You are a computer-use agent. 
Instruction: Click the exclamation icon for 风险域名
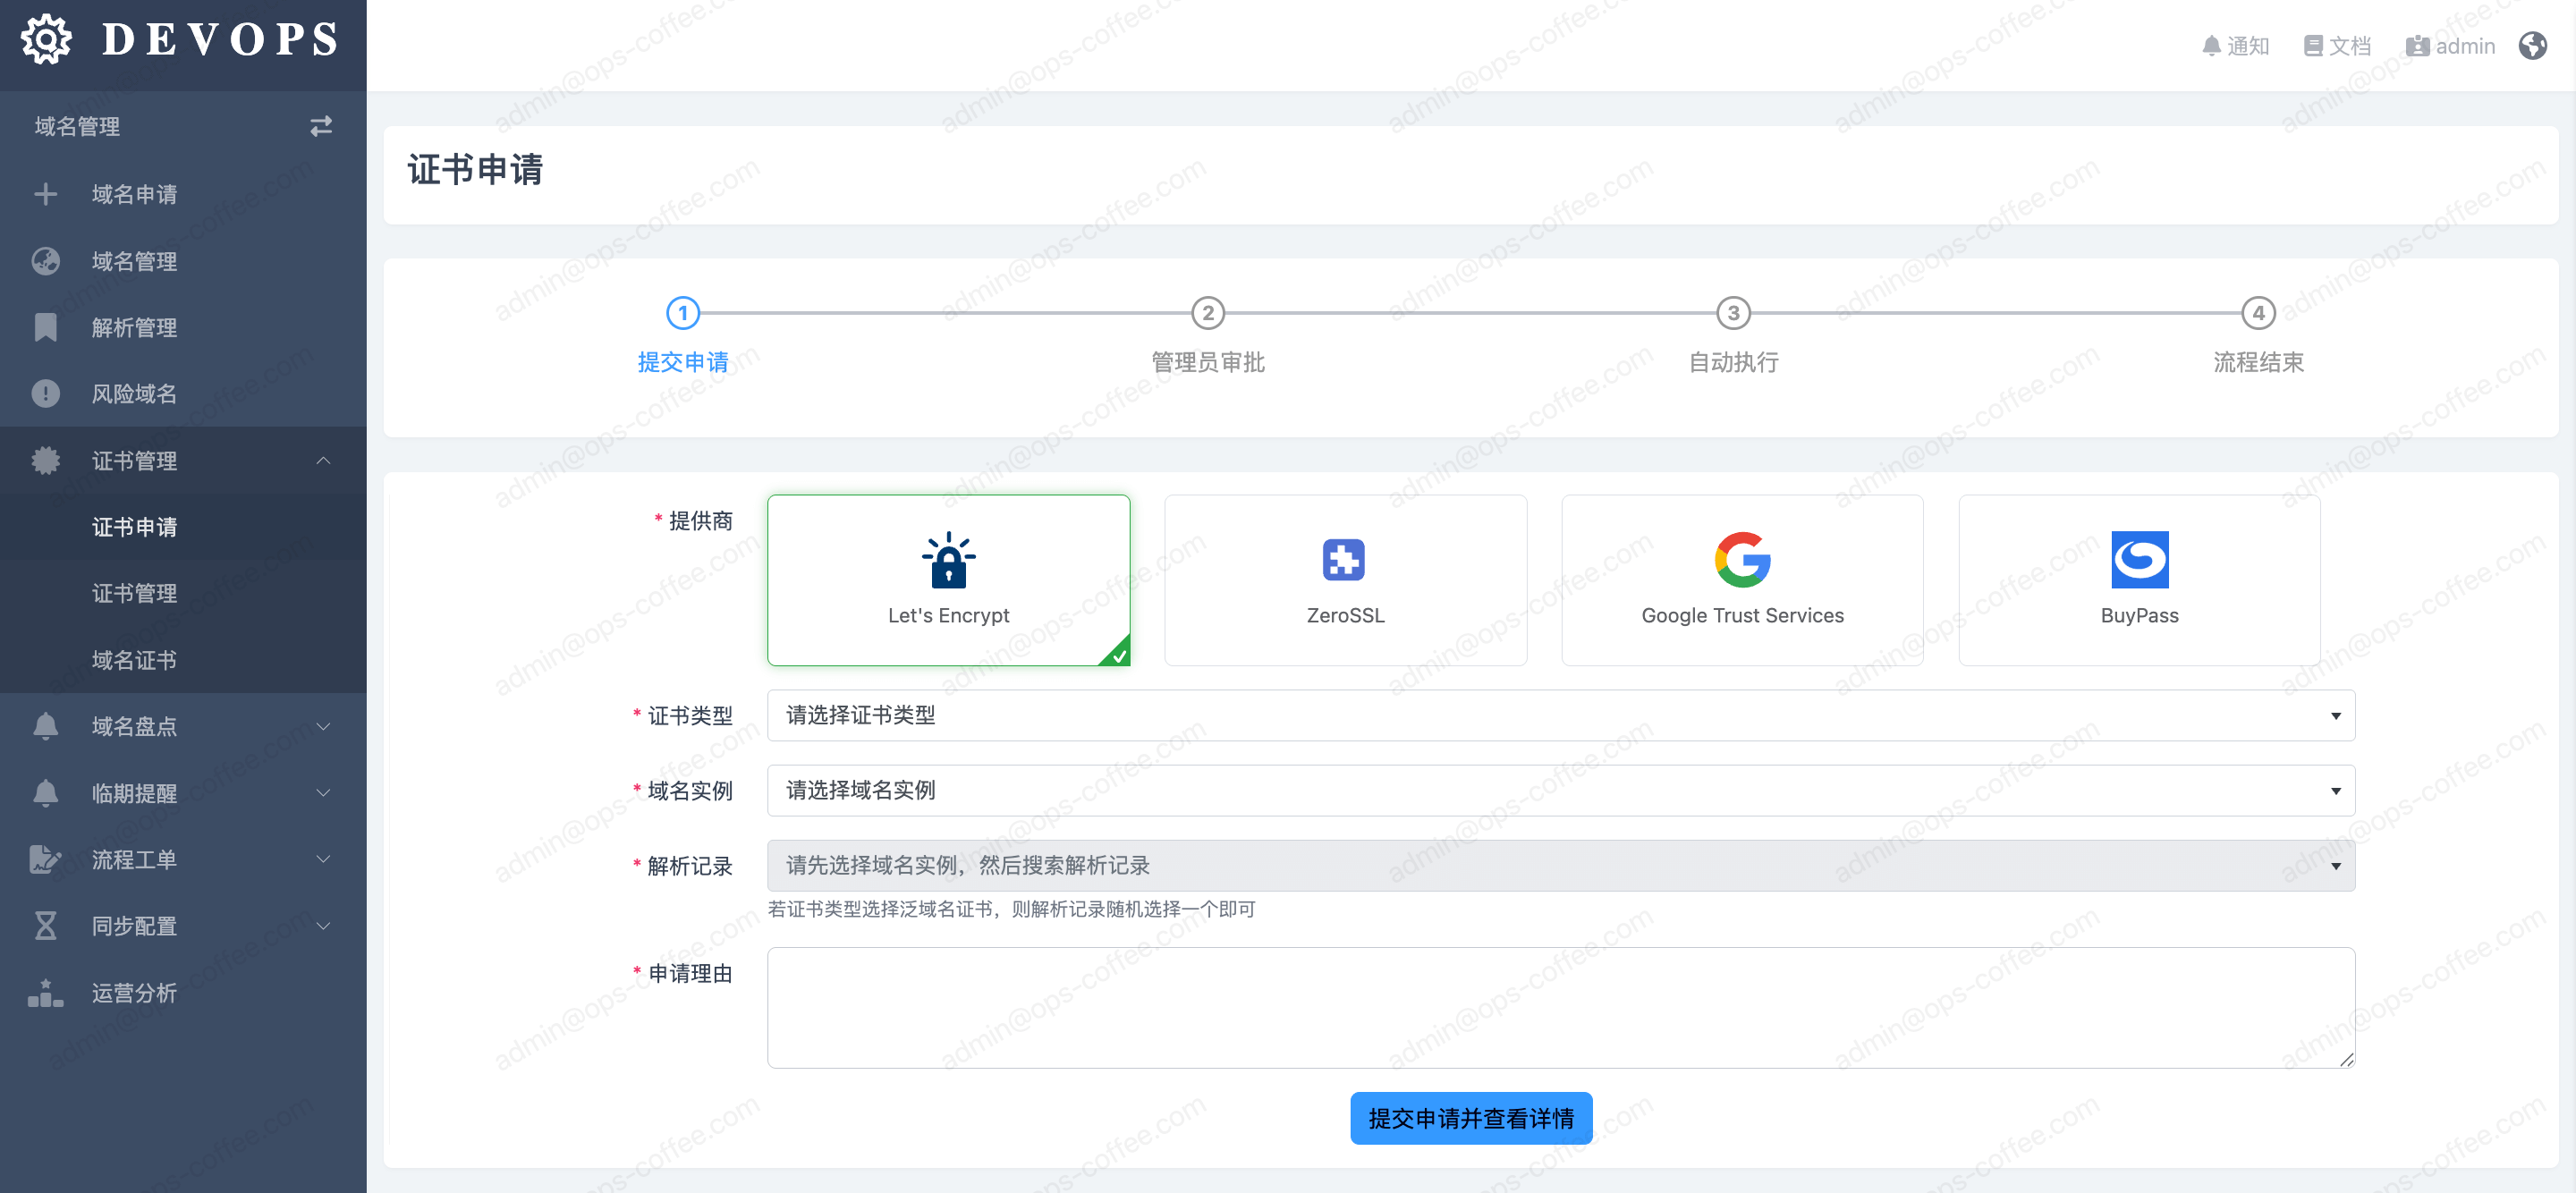point(45,394)
